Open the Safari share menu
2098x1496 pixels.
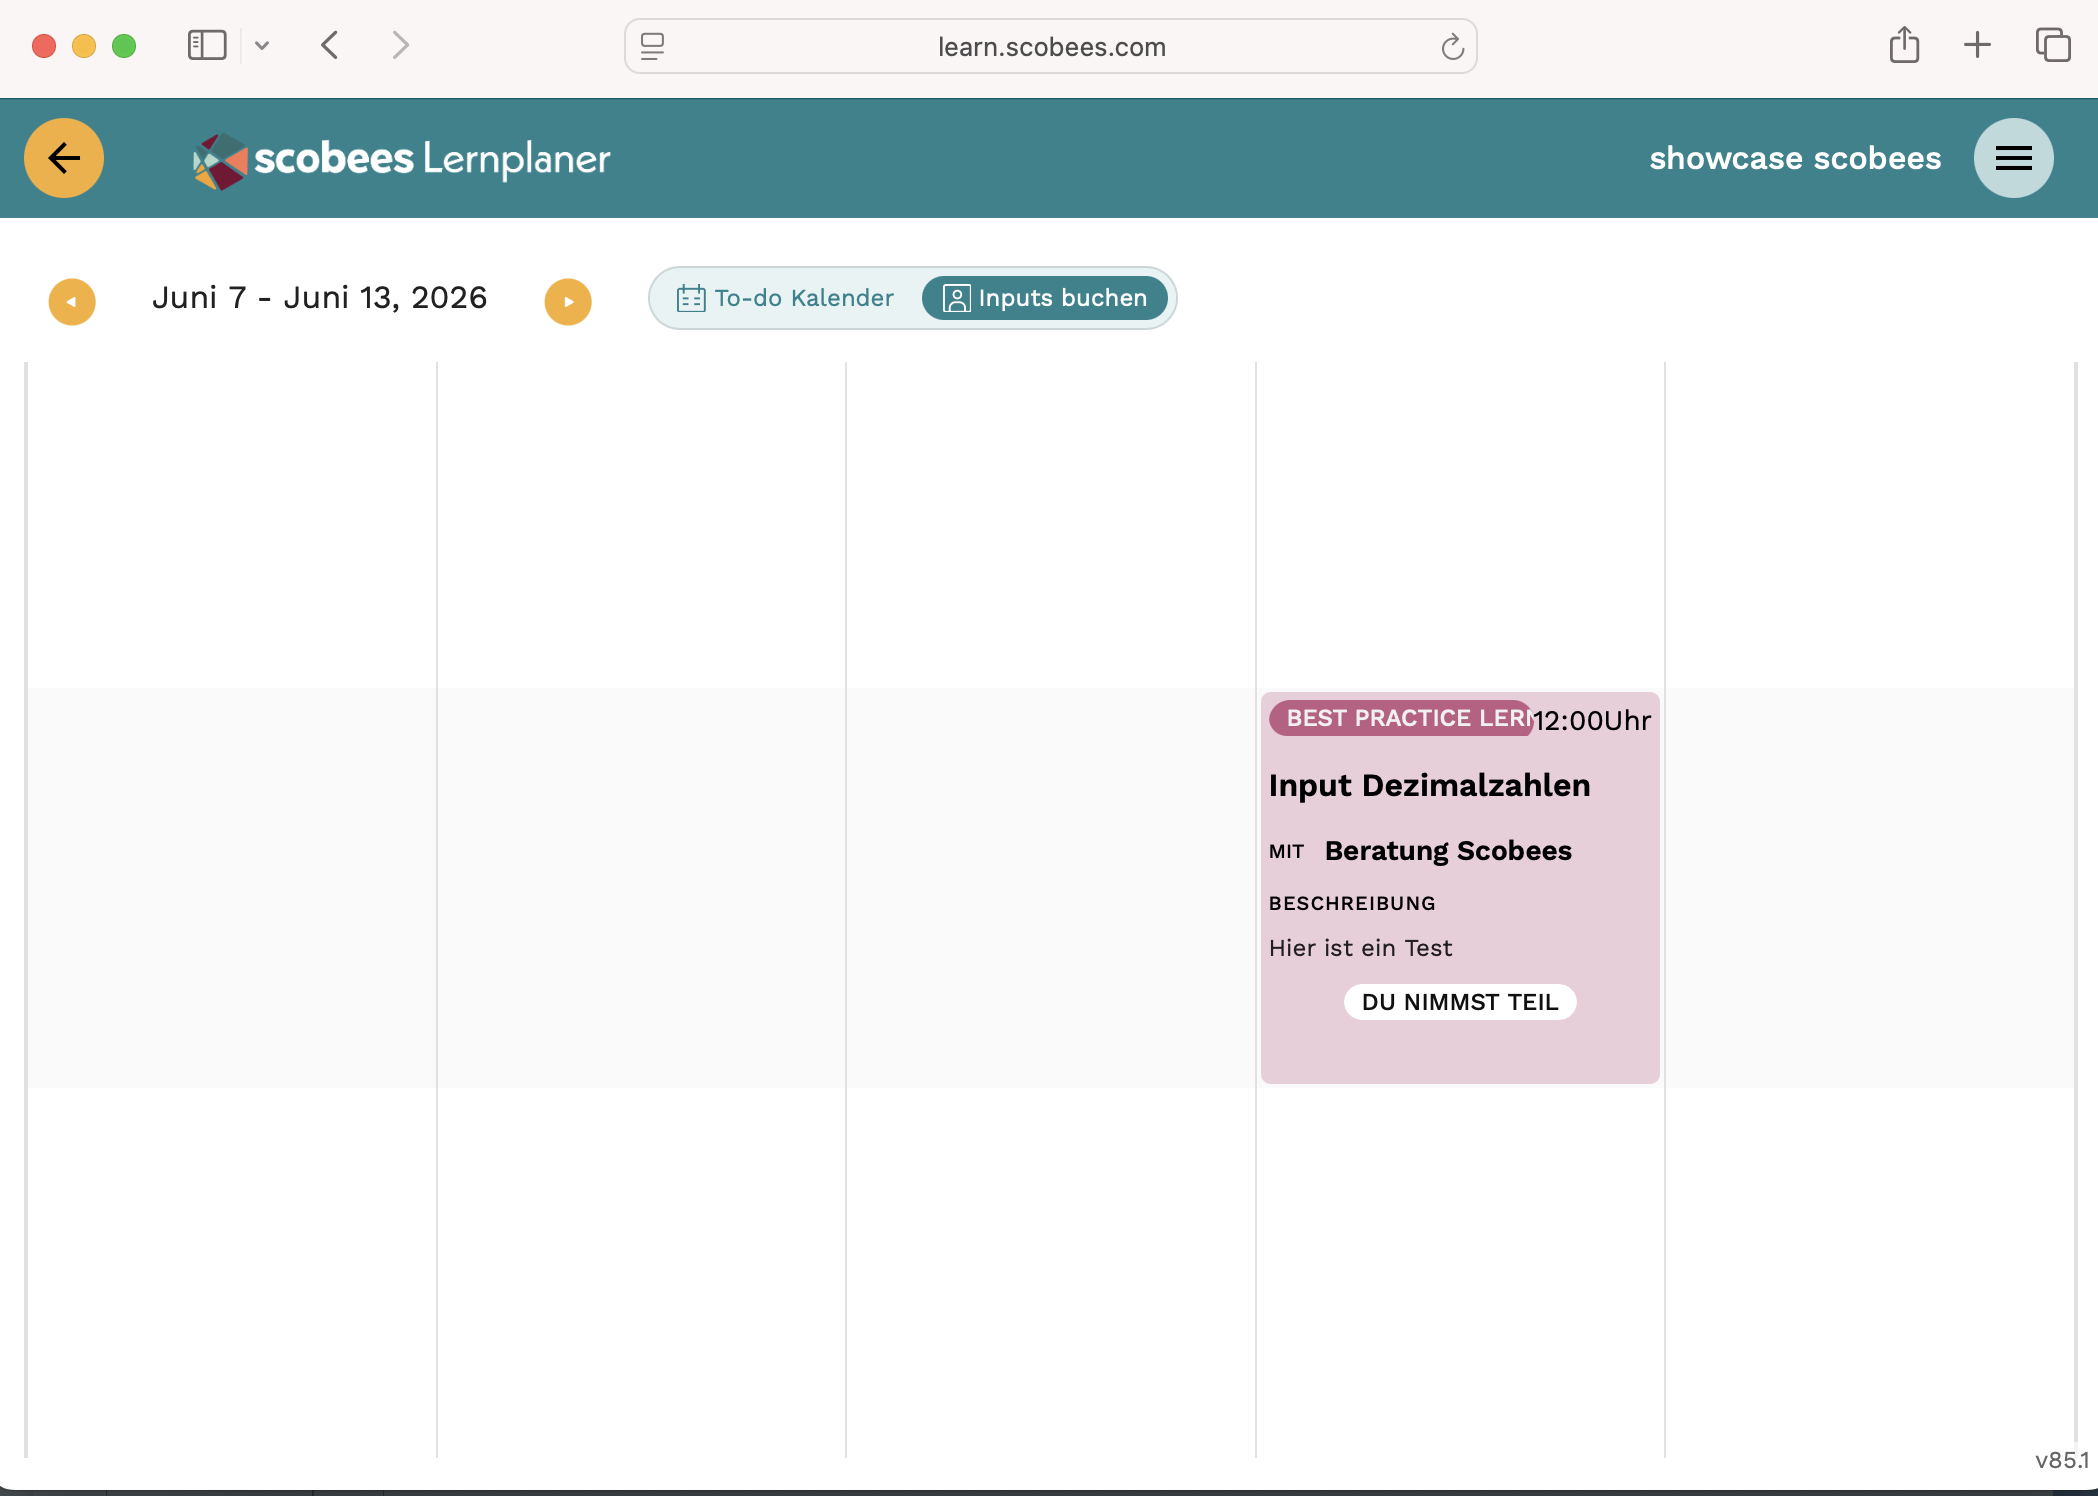click(1904, 45)
